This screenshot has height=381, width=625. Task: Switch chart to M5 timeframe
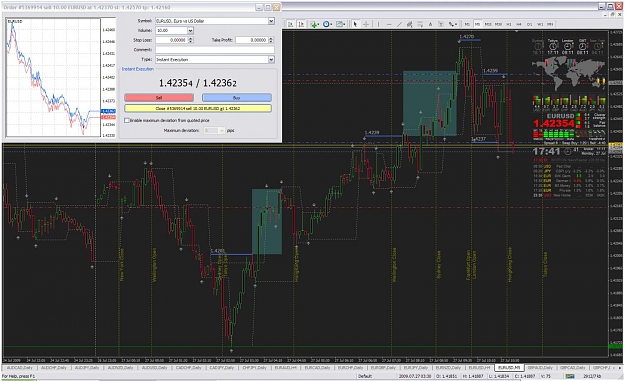click(477, 24)
